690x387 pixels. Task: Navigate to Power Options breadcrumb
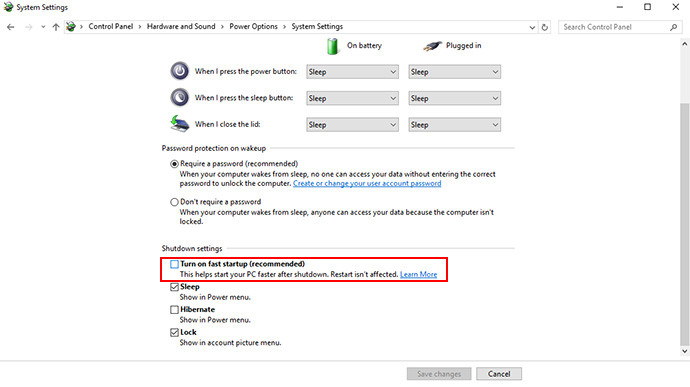coord(253,26)
